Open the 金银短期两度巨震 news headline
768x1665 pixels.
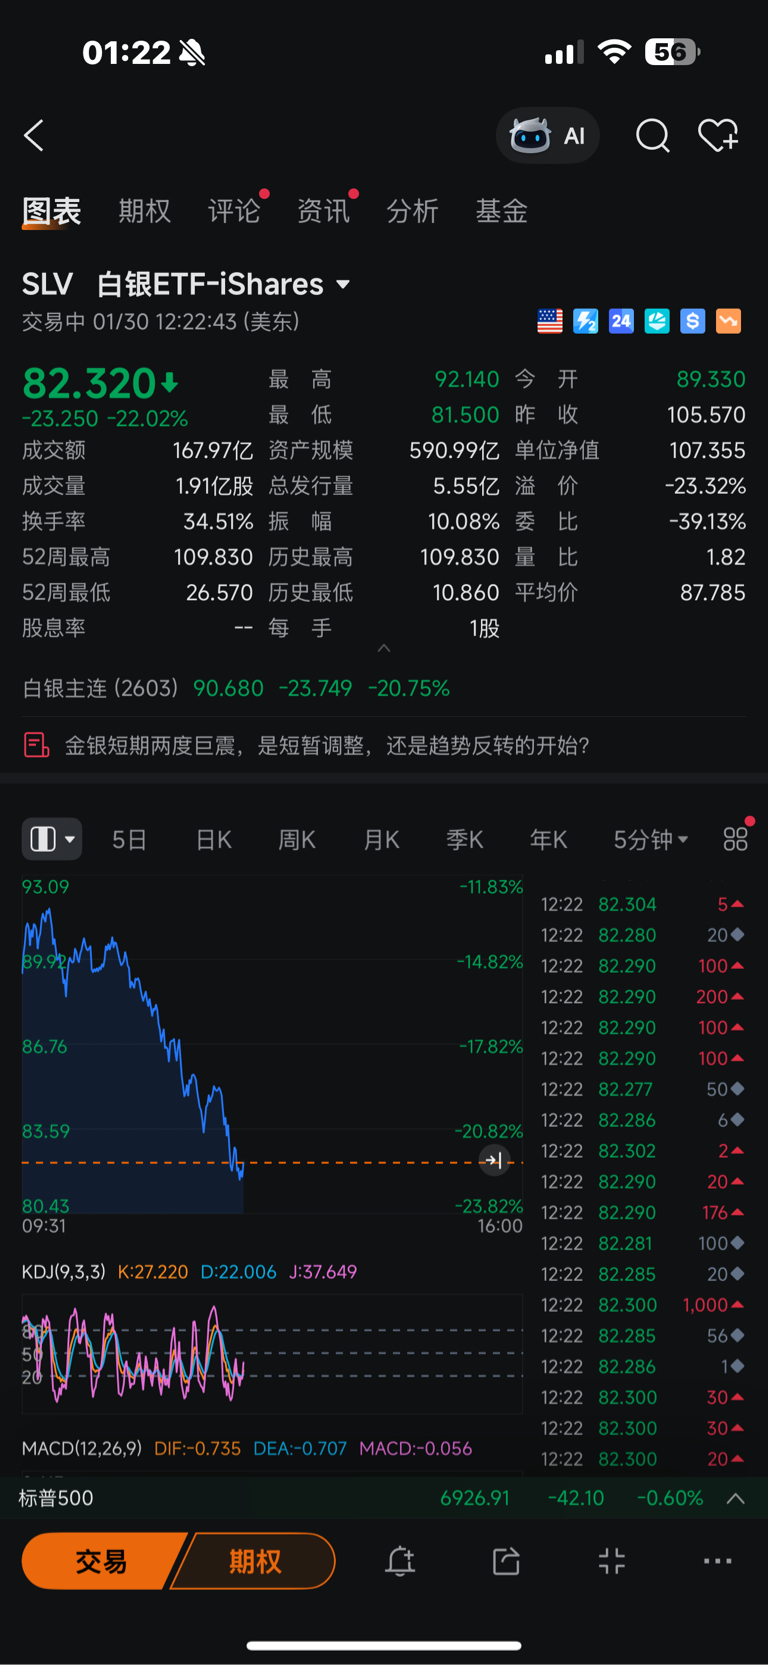tap(327, 745)
